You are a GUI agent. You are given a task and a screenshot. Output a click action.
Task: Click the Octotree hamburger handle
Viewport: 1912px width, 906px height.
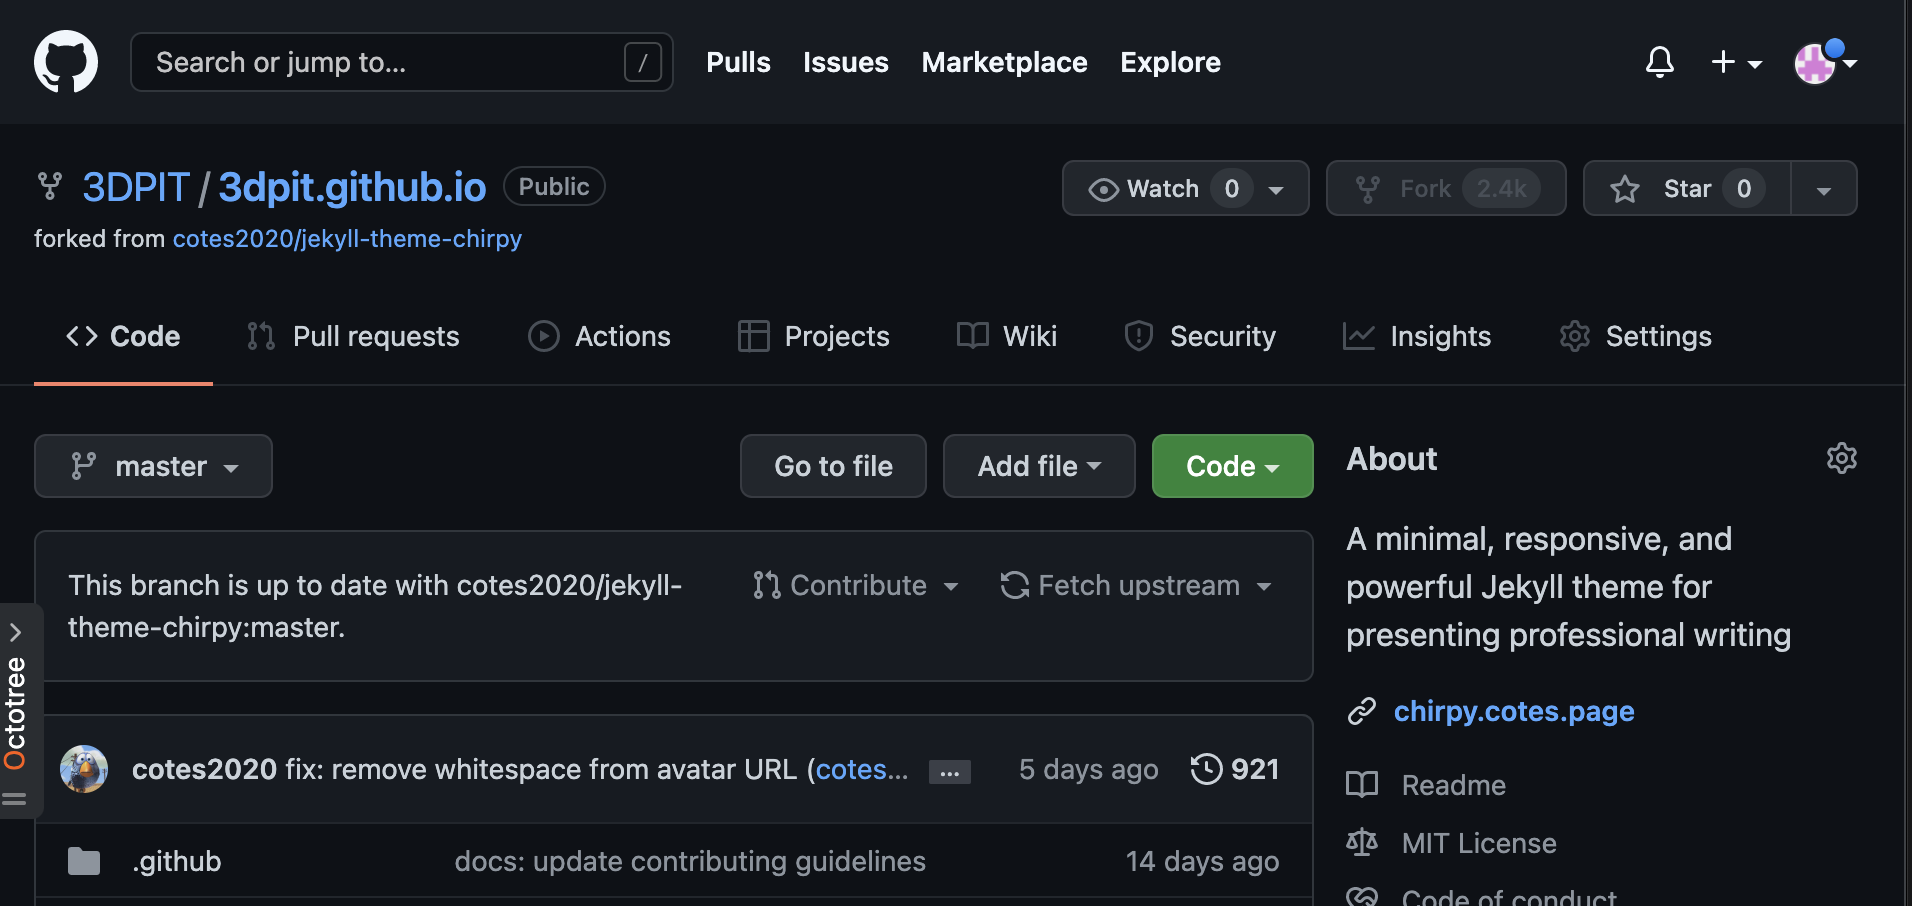14,798
